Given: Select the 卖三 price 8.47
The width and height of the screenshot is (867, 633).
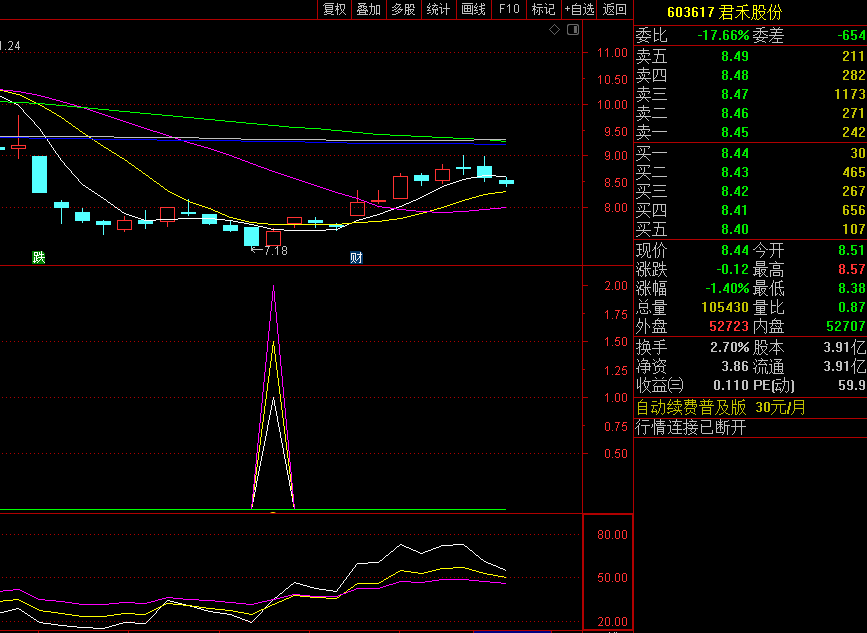Looking at the screenshot, I should pyautogui.click(x=735, y=94).
